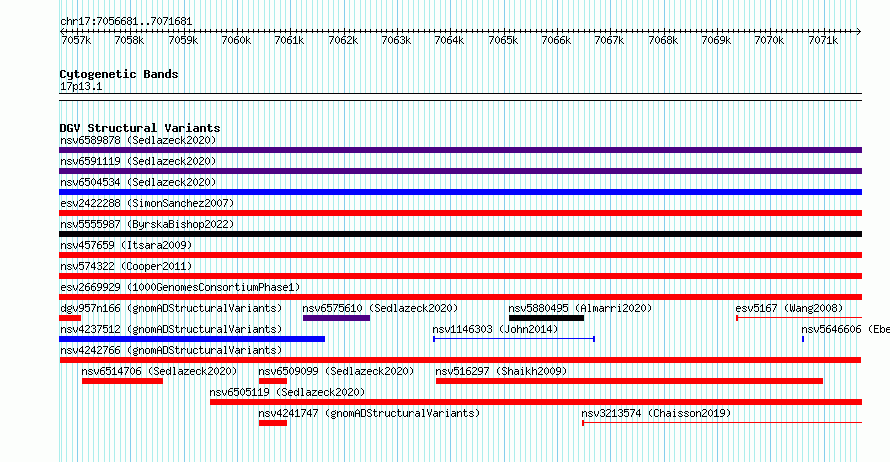The image size is (890, 462).
Task: Select the thin blue nsv1146303 line
Action: [x=514, y=339]
